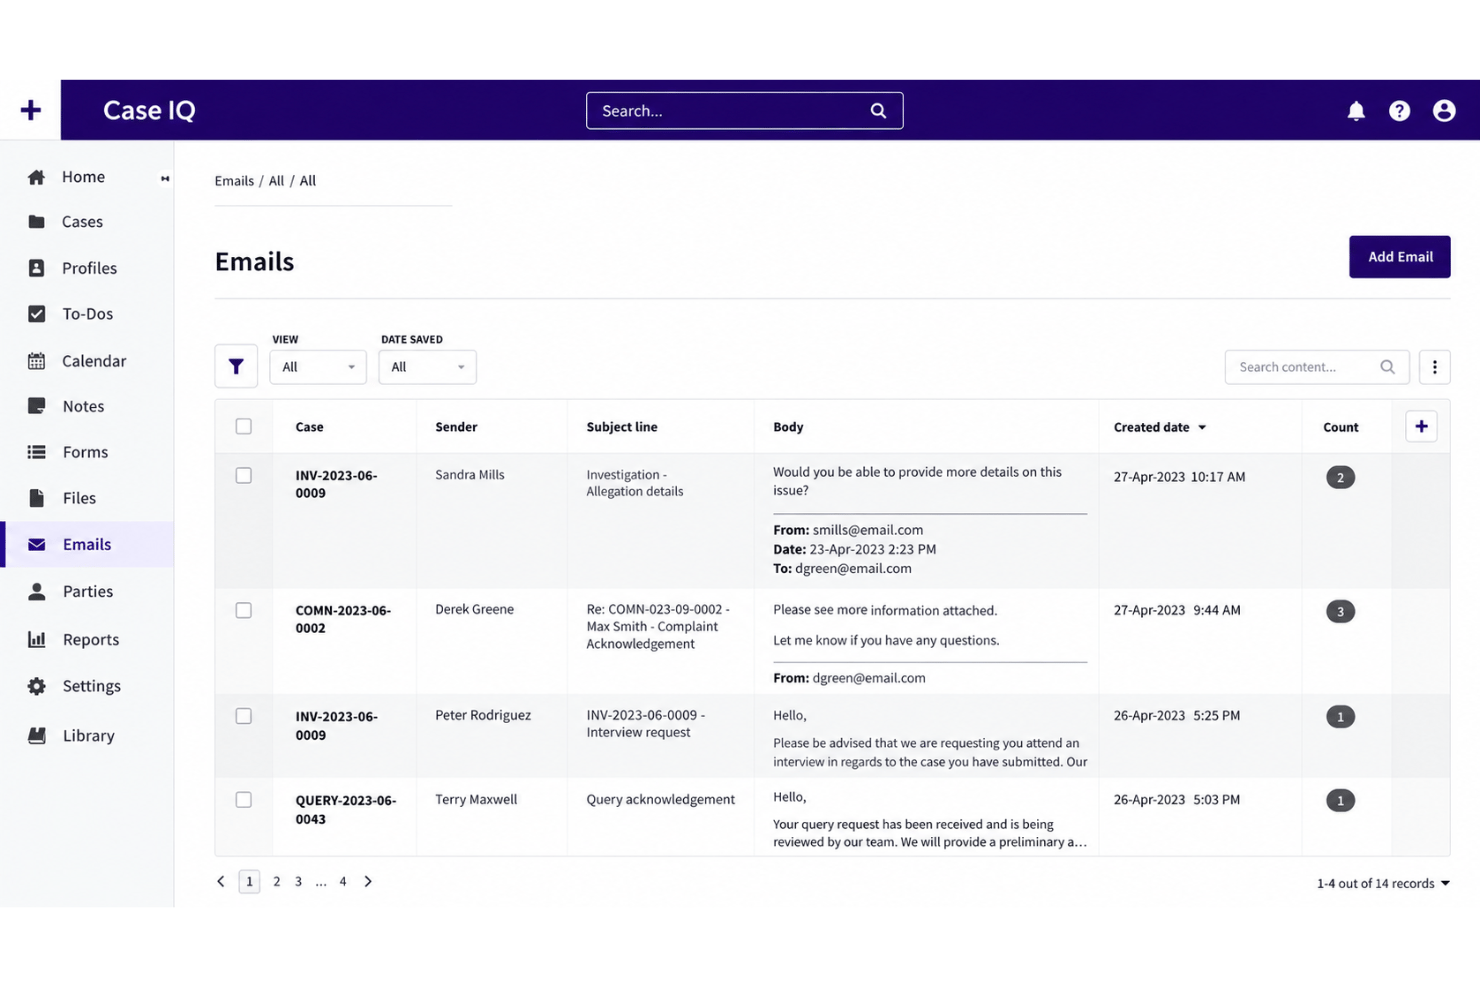Image resolution: width=1480 pixels, height=987 pixels.
Task: Open Settings in the sidebar
Action: (87, 686)
